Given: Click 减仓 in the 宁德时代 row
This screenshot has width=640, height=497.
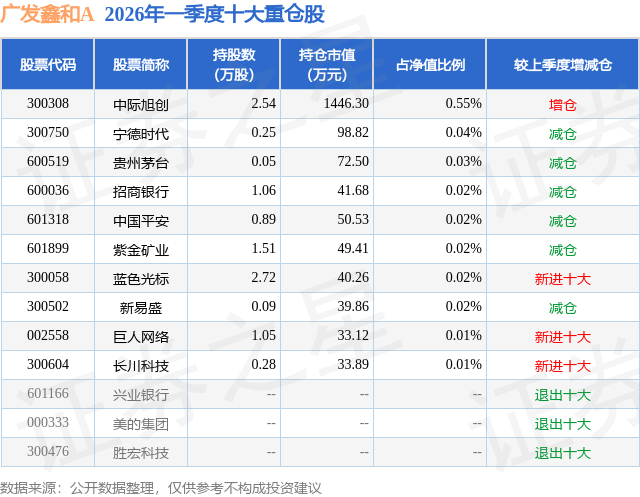Looking at the screenshot, I should 563,134.
